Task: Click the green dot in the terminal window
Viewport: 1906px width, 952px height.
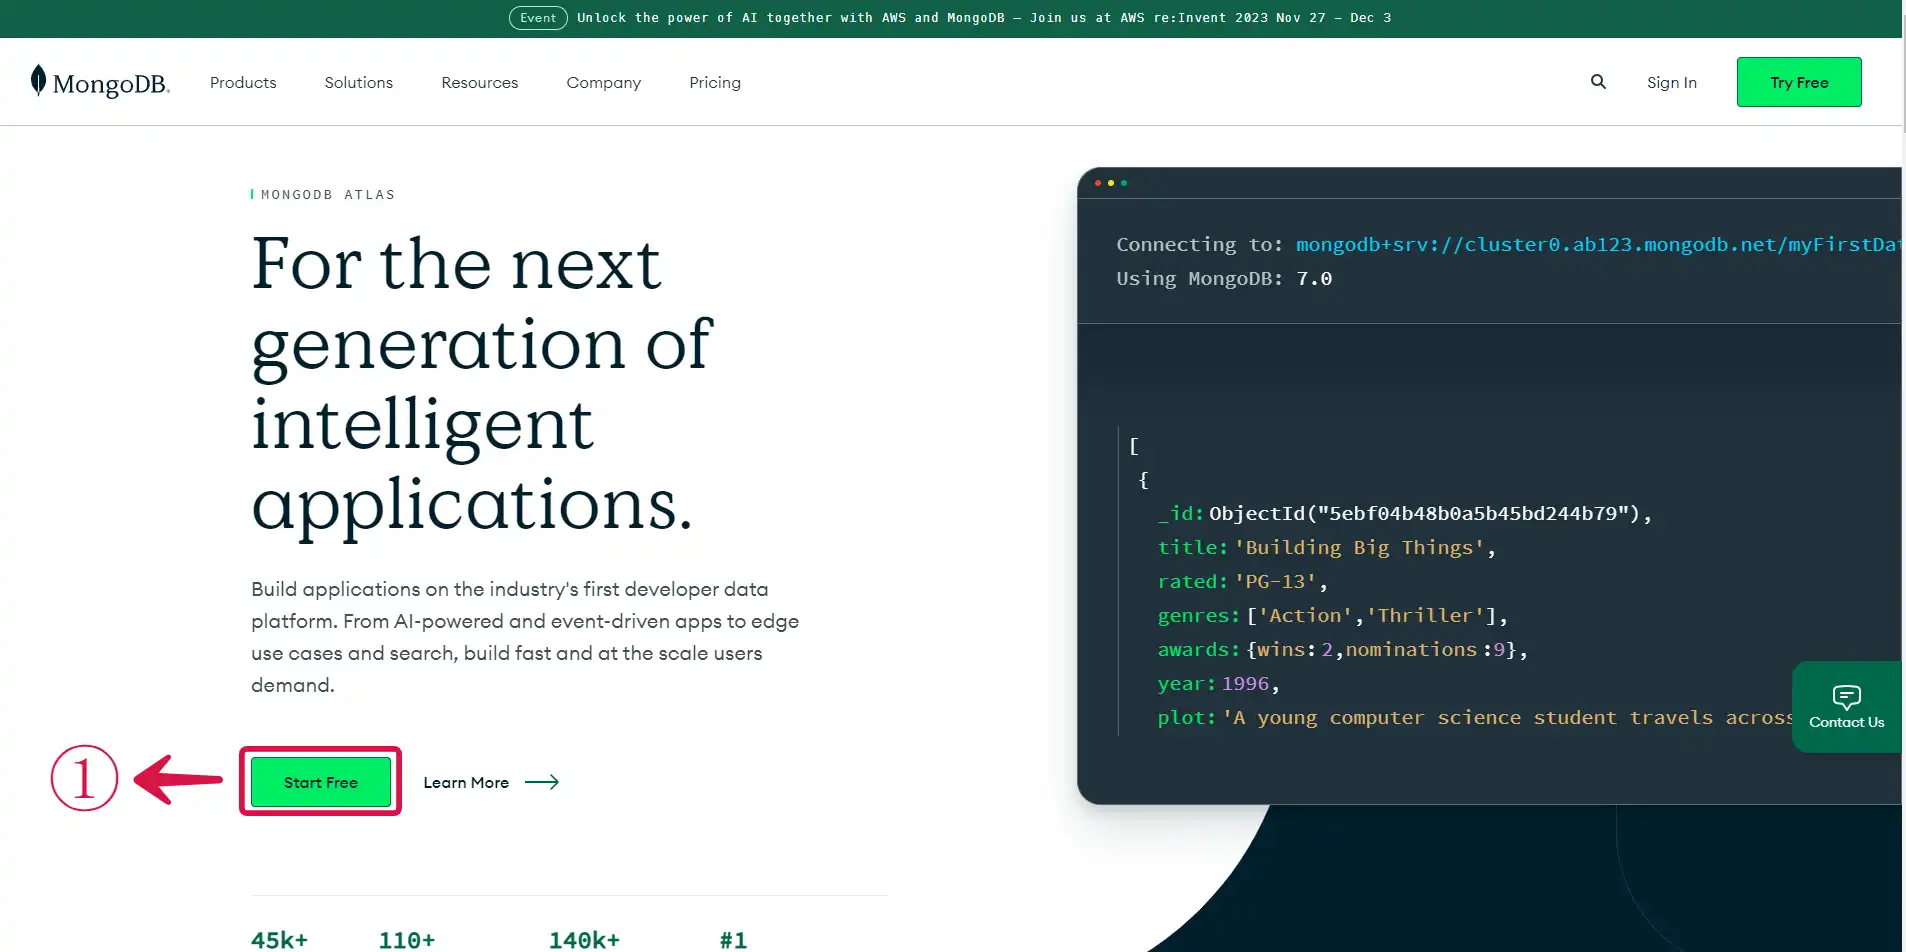Action: 1124,183
